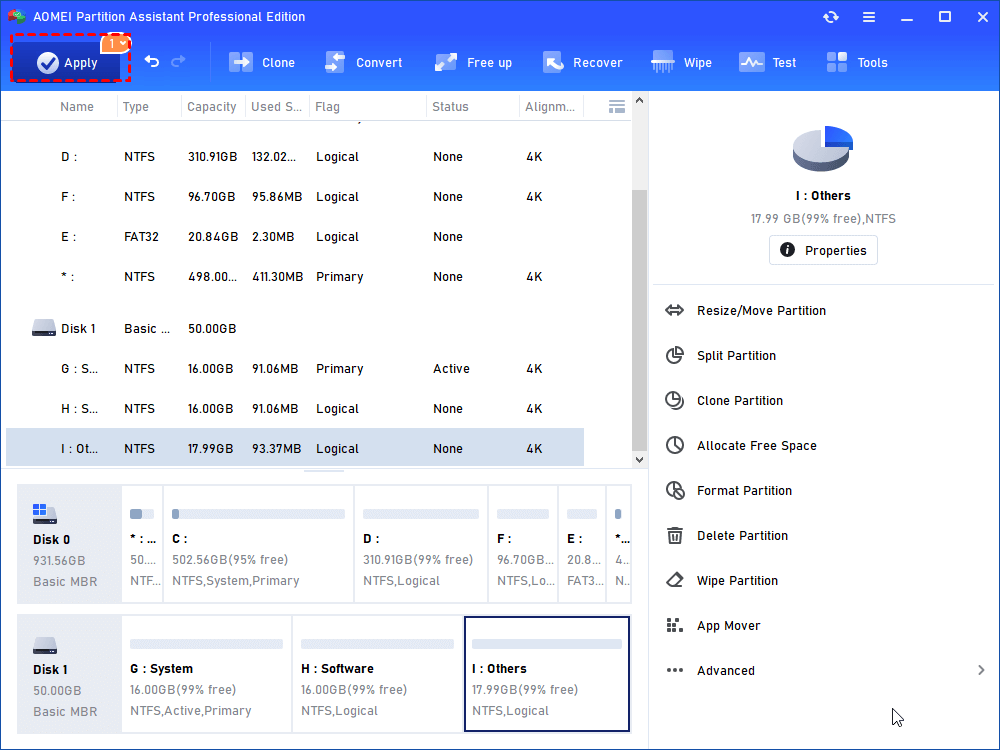Click the App Mover icon

(675, 625)
